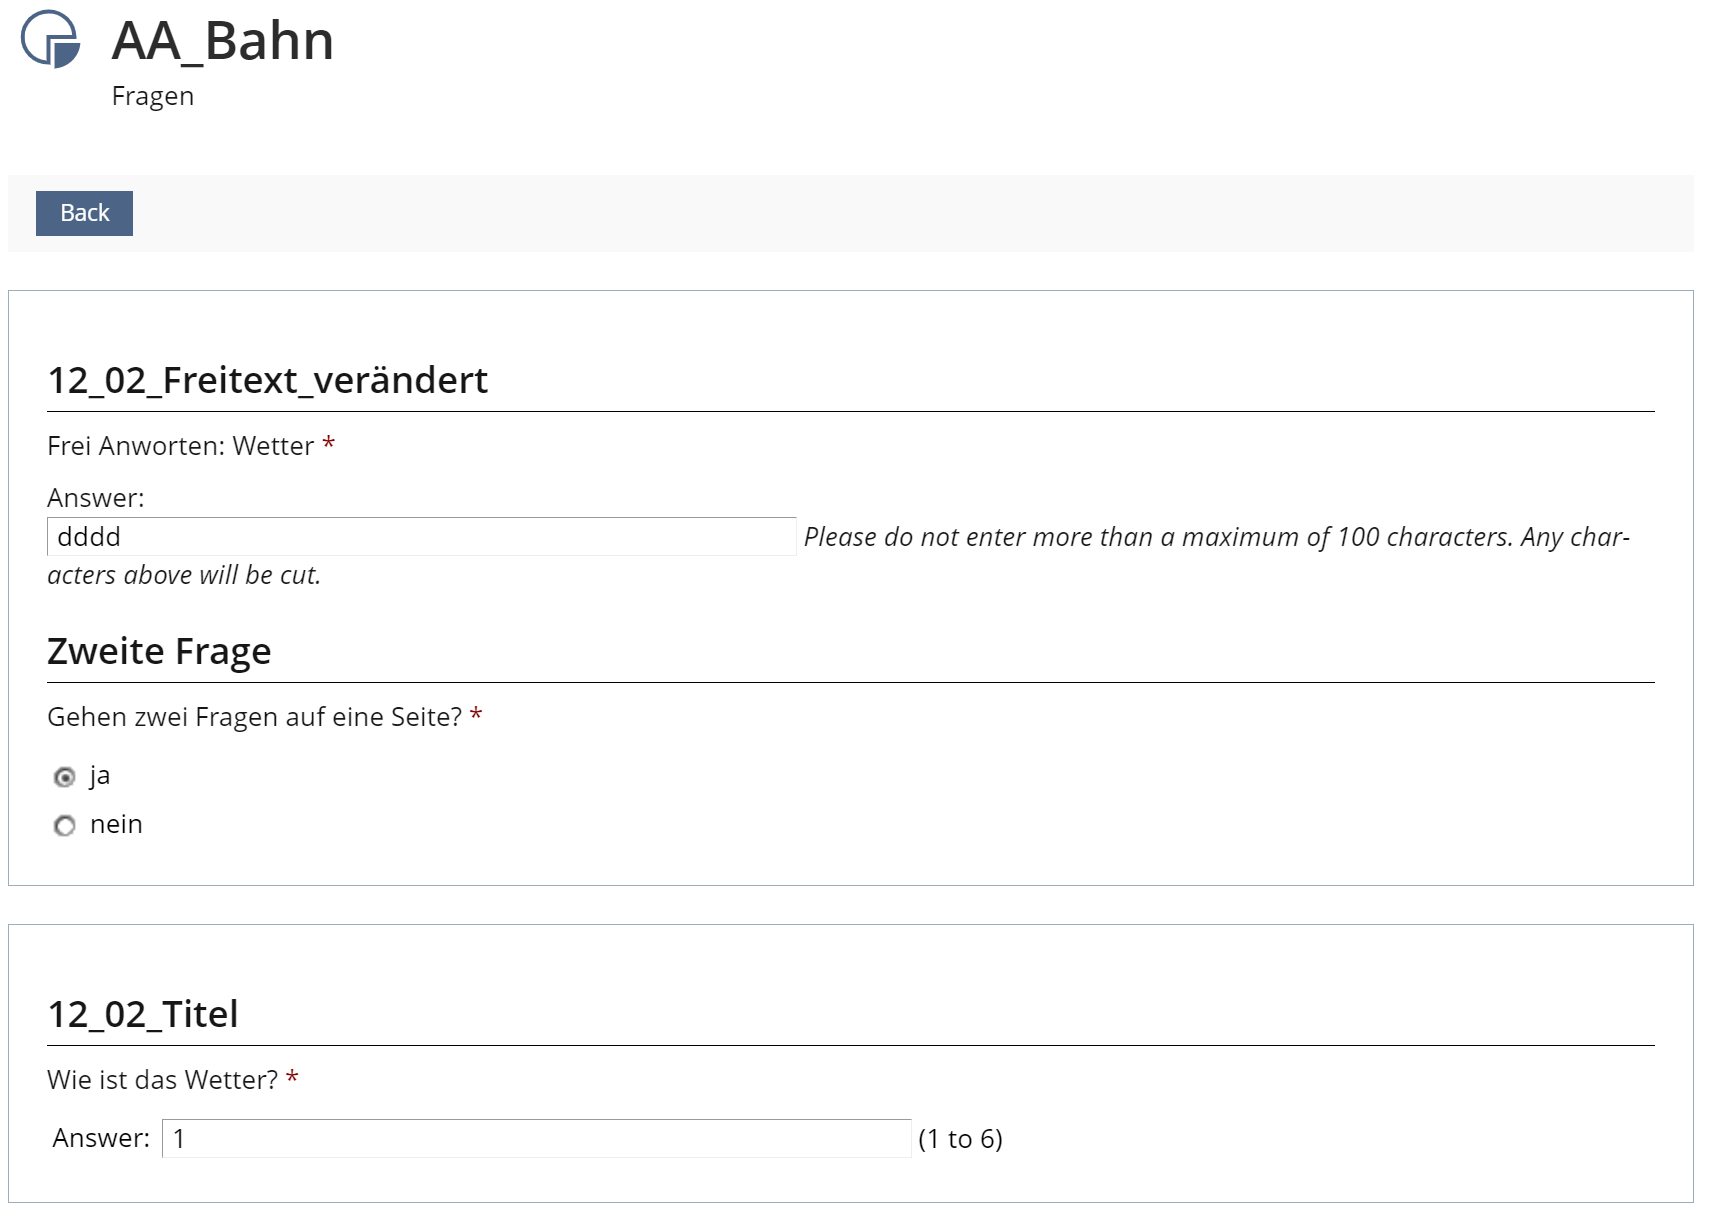Click the 100 characters maximum hint text

(1216, 537)
